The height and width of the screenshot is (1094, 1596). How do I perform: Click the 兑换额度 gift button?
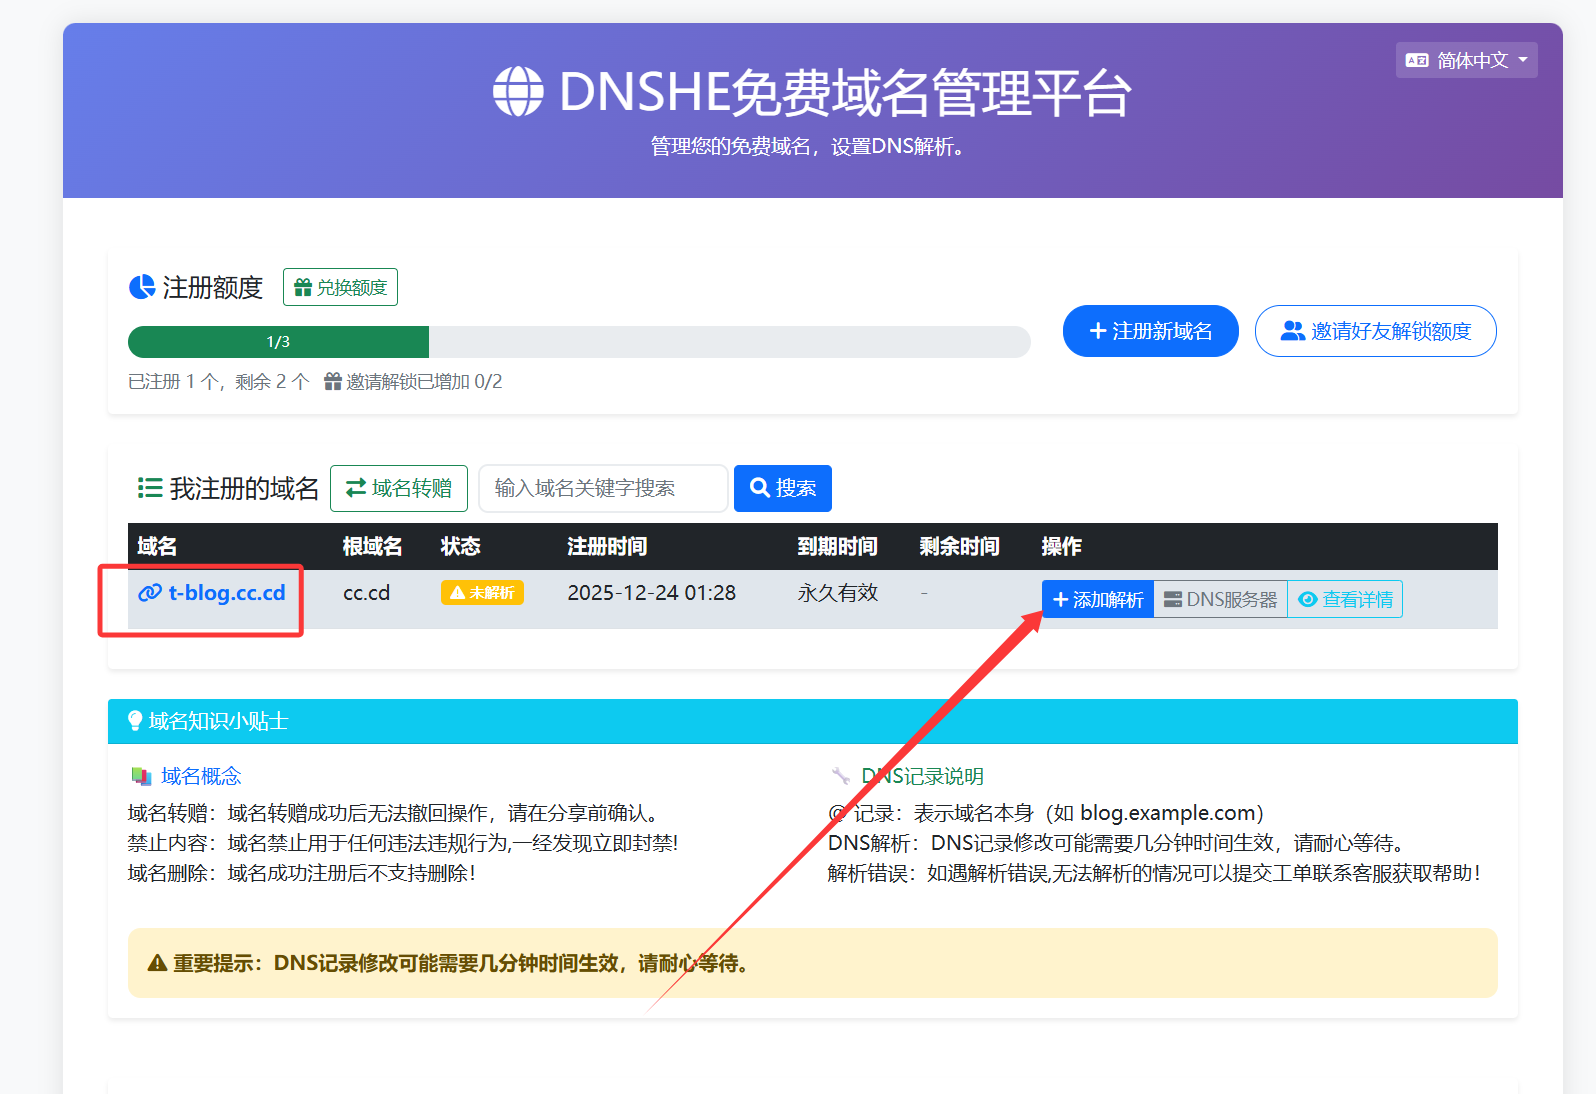pyautogui.click(x=340, y=288)
